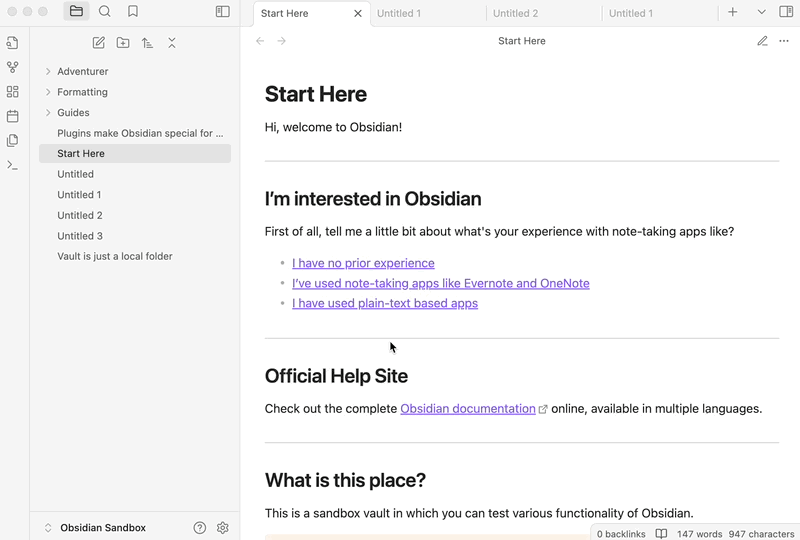Close the Start Here tab
This screenshot has height=540, width=800.
[x=358, y=13]
